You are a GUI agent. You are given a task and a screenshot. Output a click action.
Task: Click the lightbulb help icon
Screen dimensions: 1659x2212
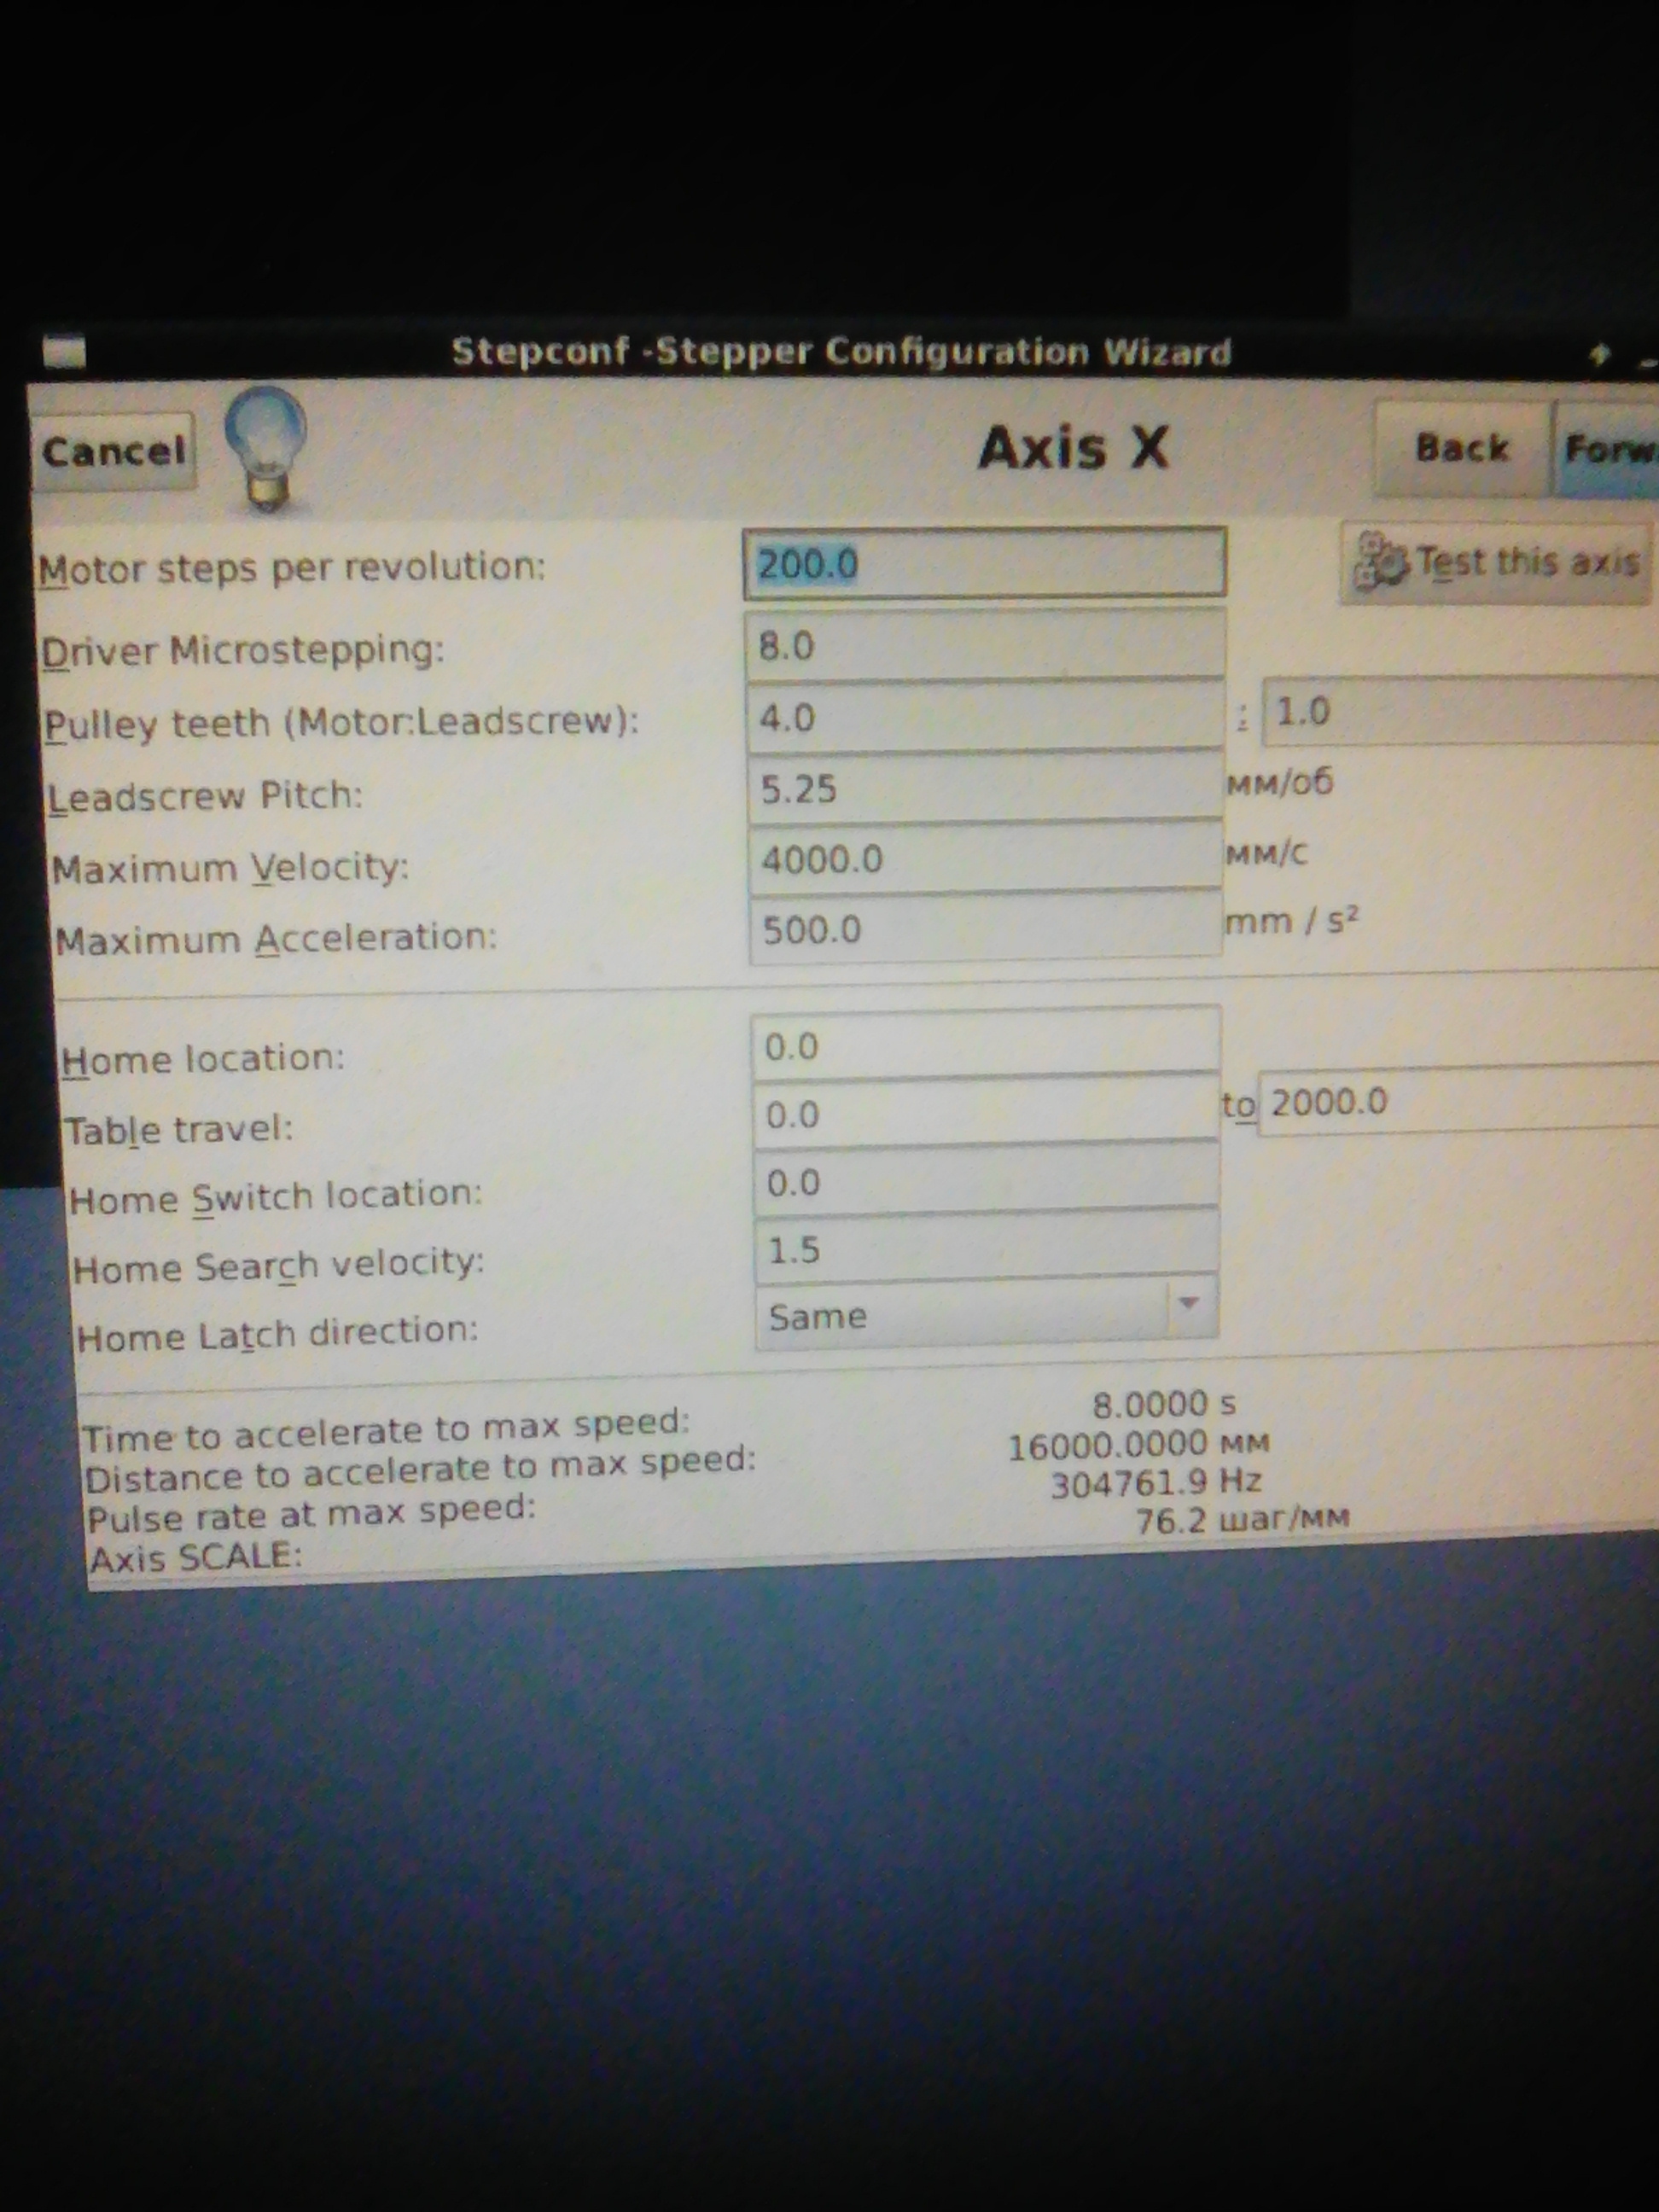tap(265, 446)
